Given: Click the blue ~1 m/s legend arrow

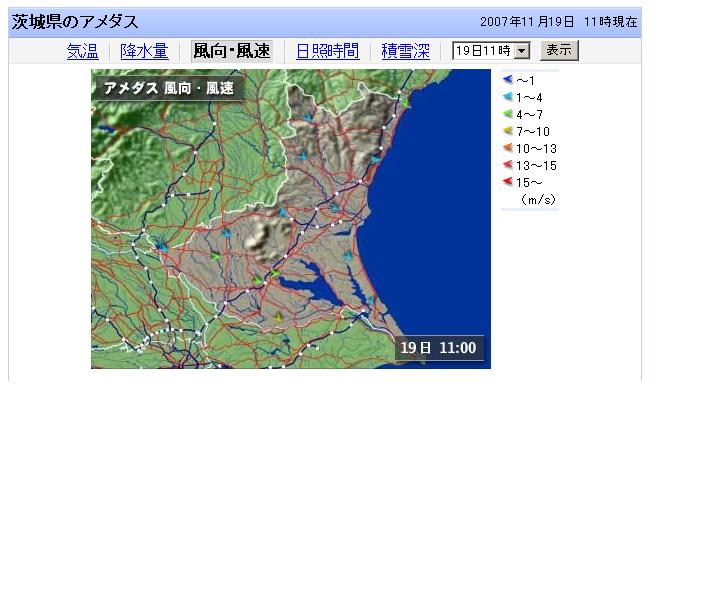Looking at the screenshot, I should tap(508, 79).
